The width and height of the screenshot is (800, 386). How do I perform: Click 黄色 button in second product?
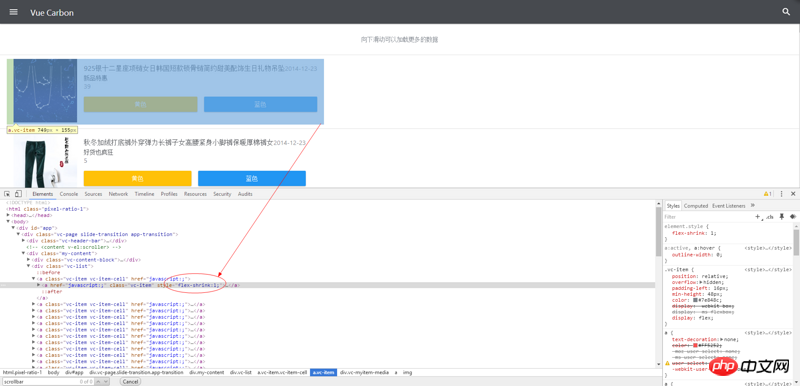tap(137, 178)
